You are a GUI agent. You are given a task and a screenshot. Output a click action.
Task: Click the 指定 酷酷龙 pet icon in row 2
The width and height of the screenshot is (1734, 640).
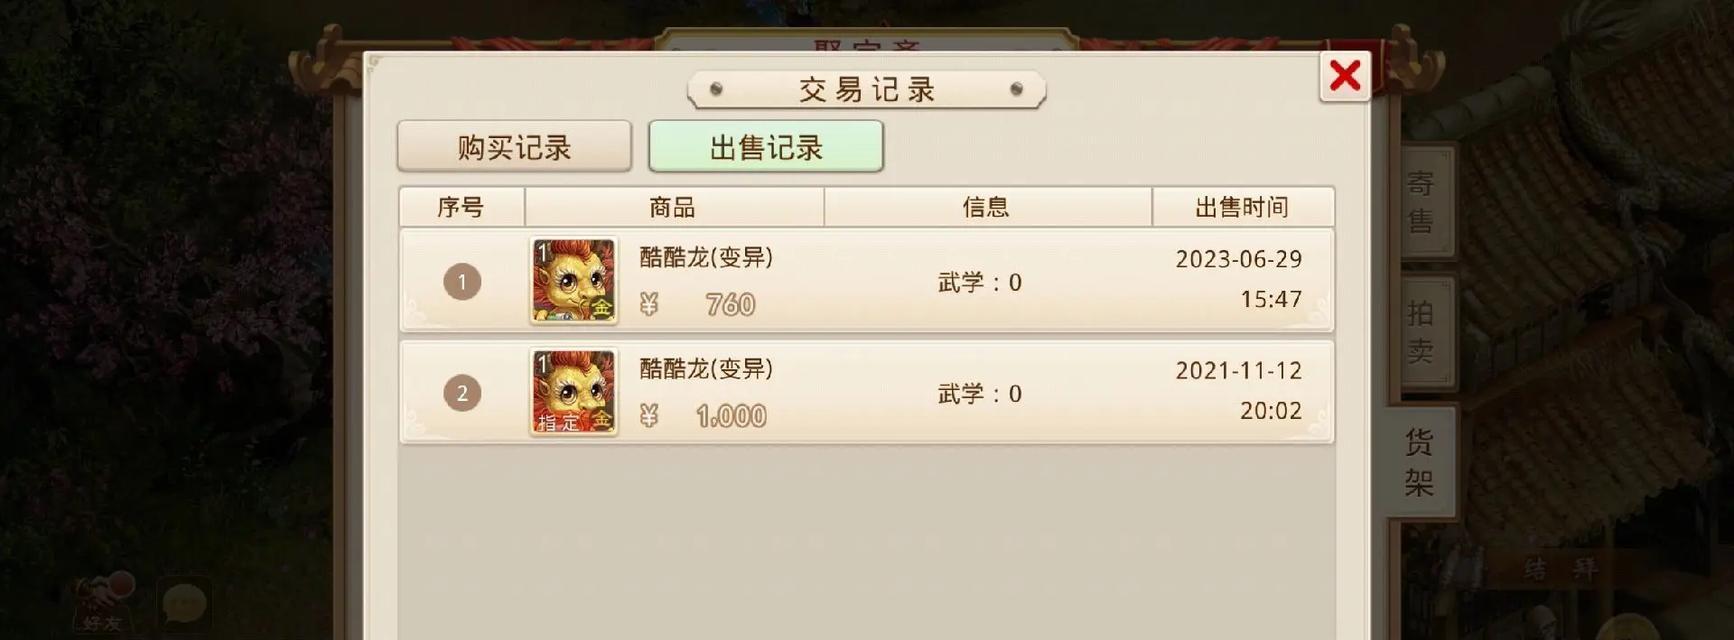573,392
